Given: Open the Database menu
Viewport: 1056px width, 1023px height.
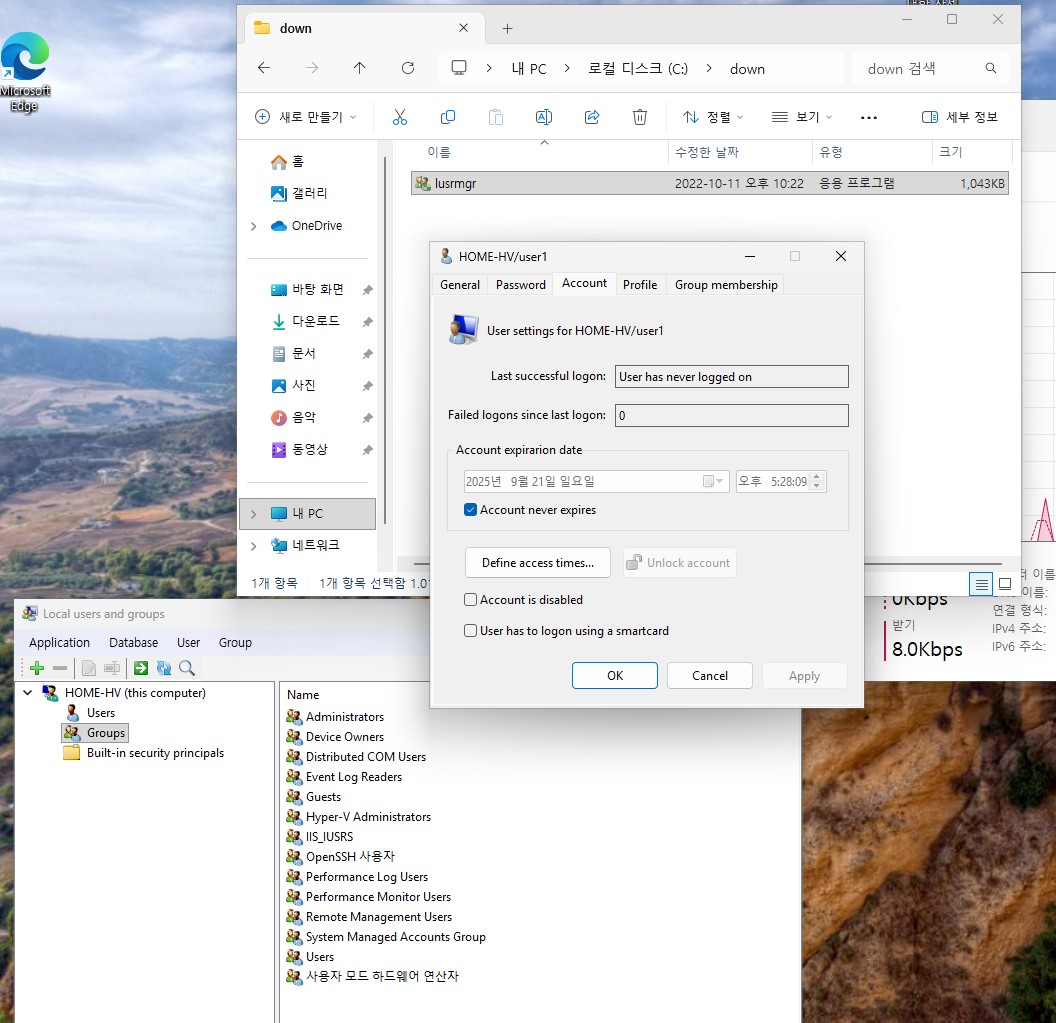Looking at the screenshot, I should click(x=133, y=643).
